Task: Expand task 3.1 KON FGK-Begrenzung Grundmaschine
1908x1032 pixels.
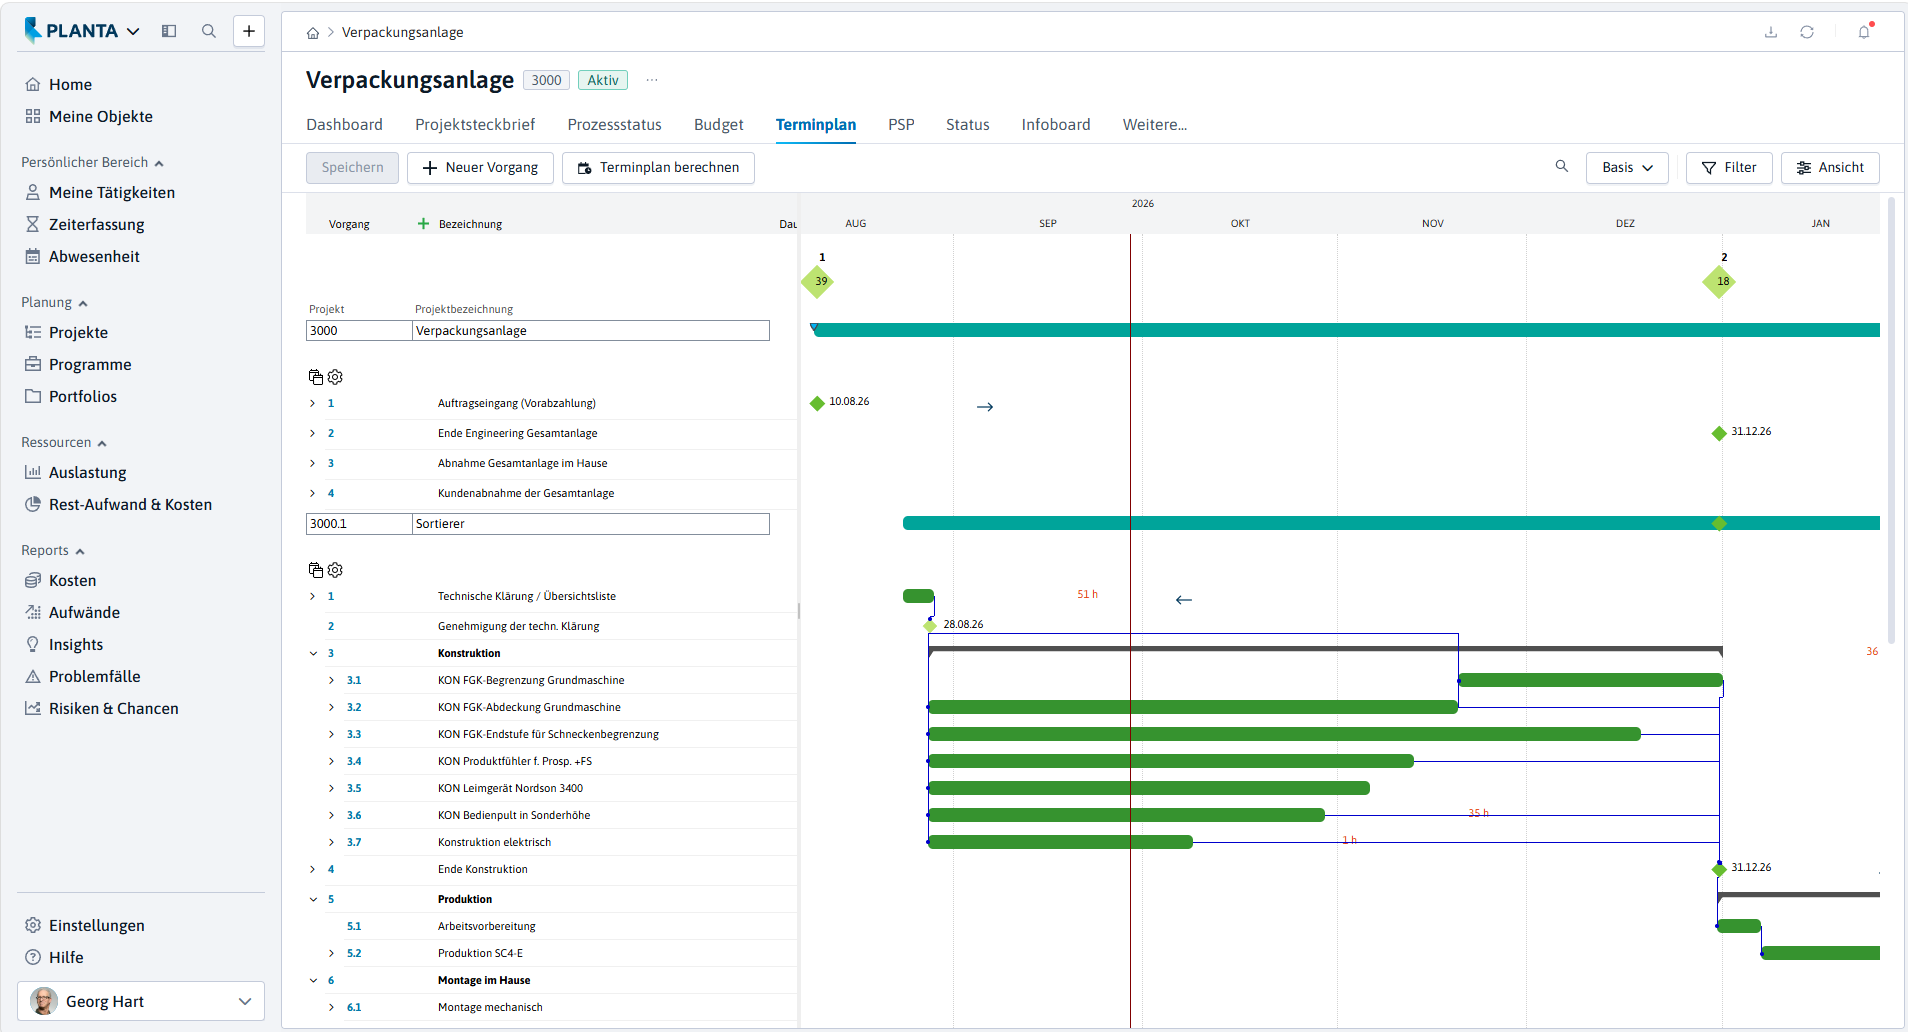Action: point(332,680)
